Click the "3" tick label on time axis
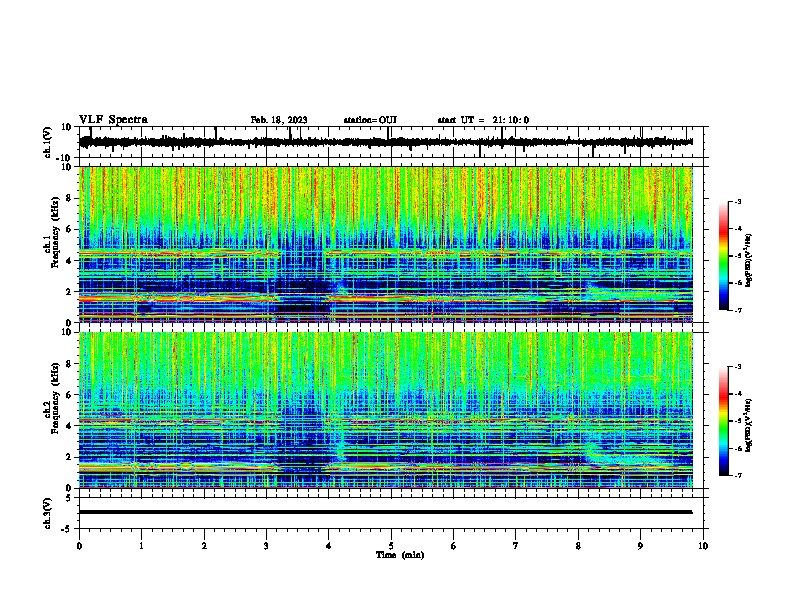Screen dimensions: 792x612 266,546
